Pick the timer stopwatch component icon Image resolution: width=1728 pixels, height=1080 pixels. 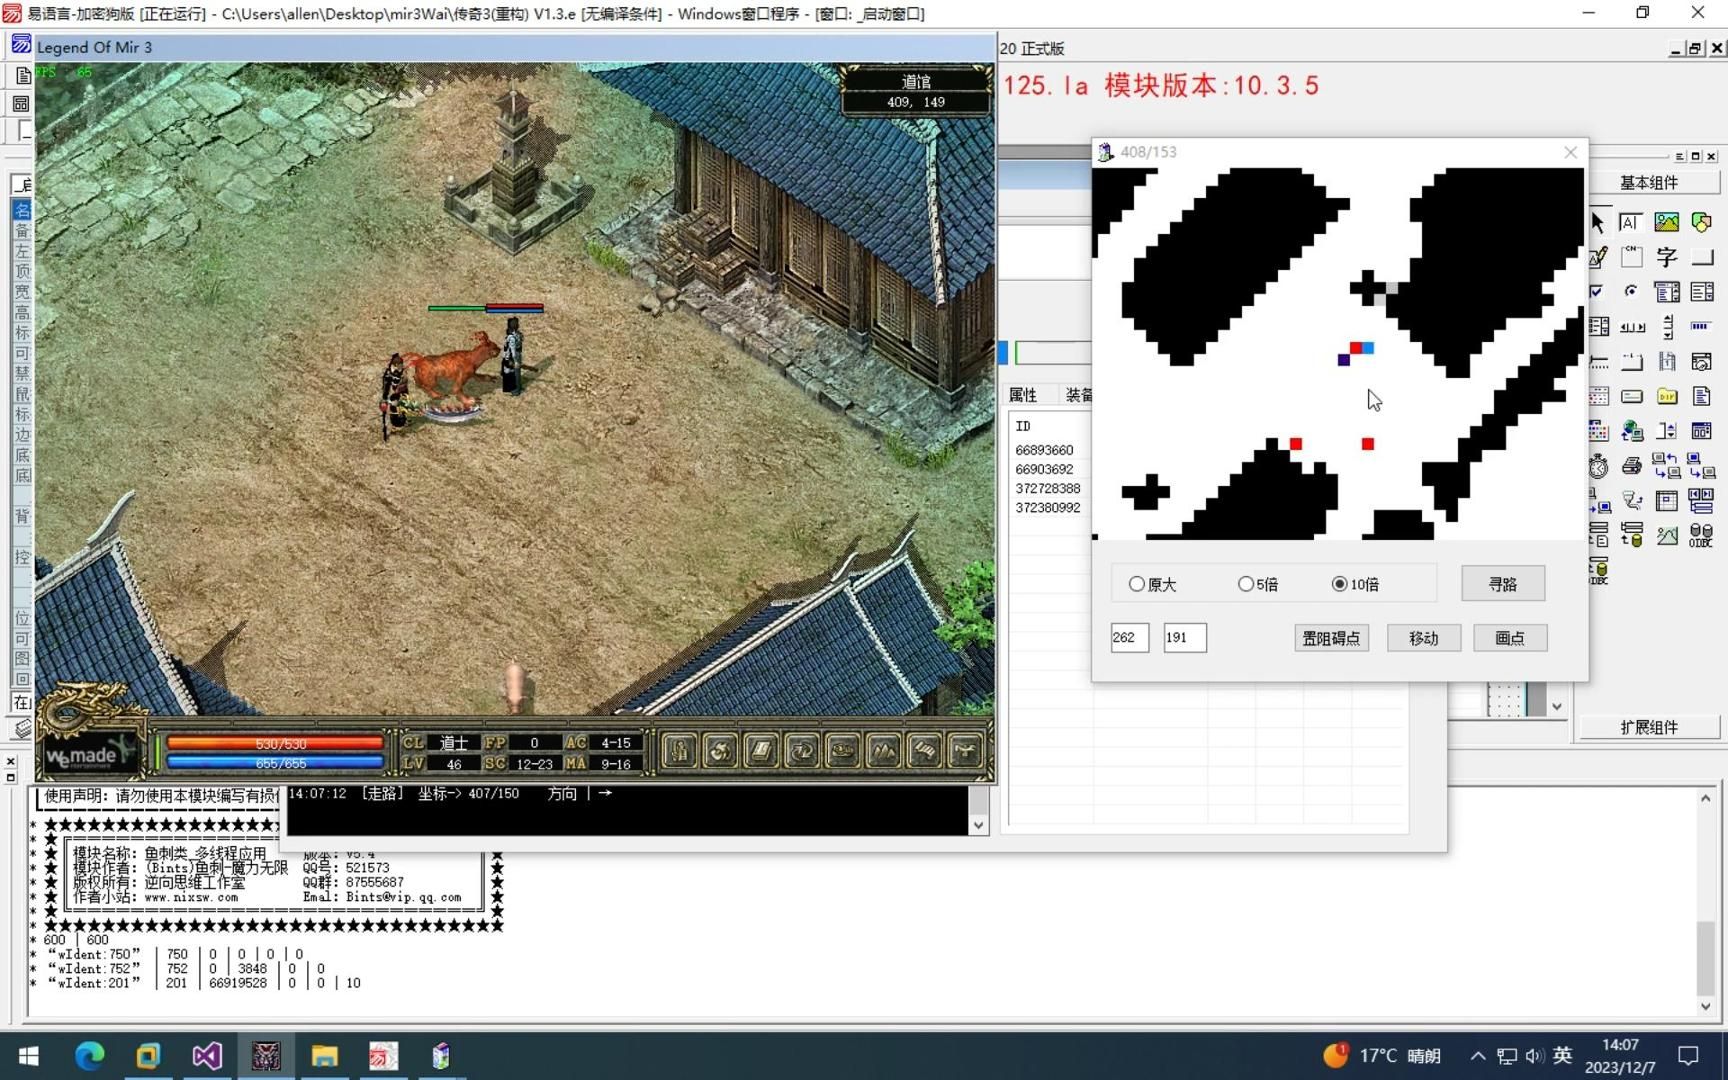[x=1598, y=466]
